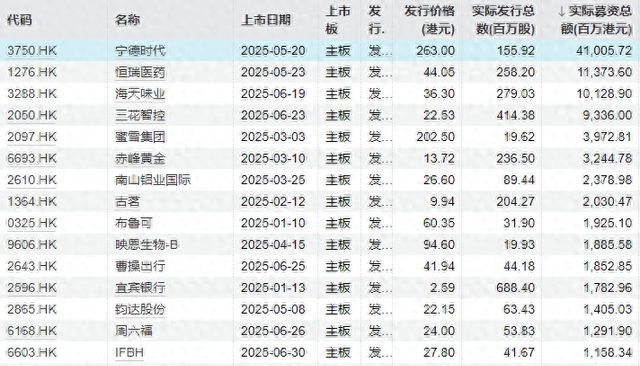This screenshot has width=640, height=366.
Task: Click 主板 cell in 周六福 row
Action: (338, 331)
